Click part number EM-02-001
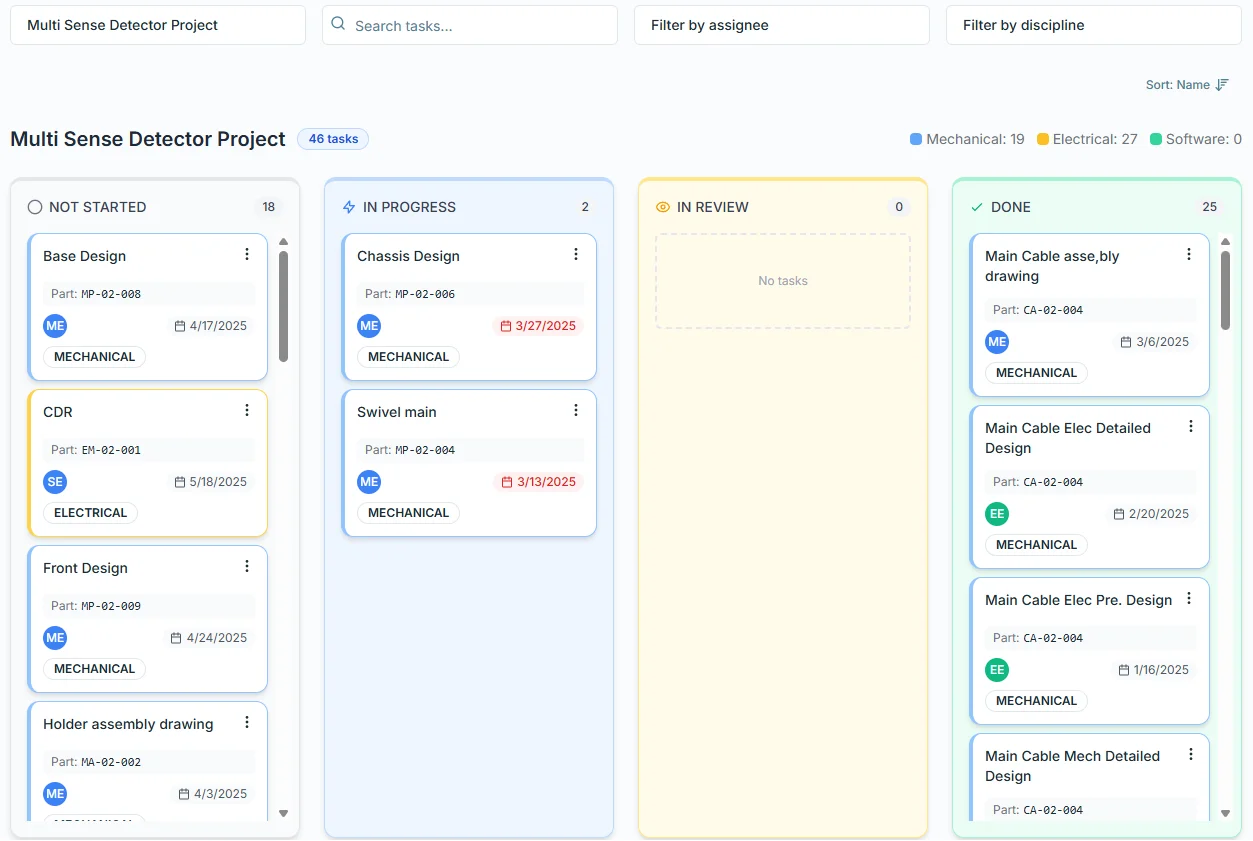The height and width of the screenshot is (841, 1253). point(111,450)
